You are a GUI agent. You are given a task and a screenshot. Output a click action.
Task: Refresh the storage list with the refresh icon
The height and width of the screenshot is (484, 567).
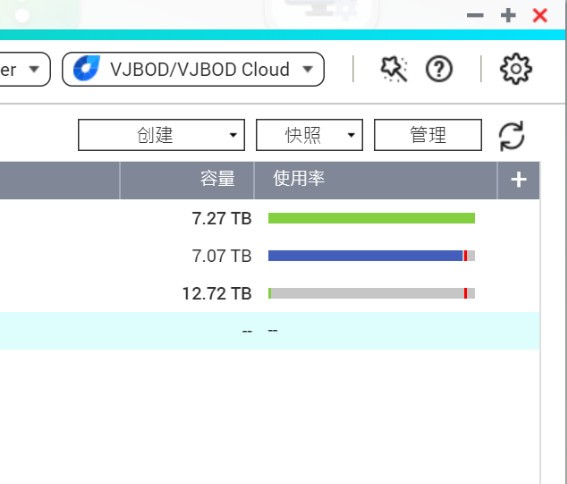pos(511,136)
